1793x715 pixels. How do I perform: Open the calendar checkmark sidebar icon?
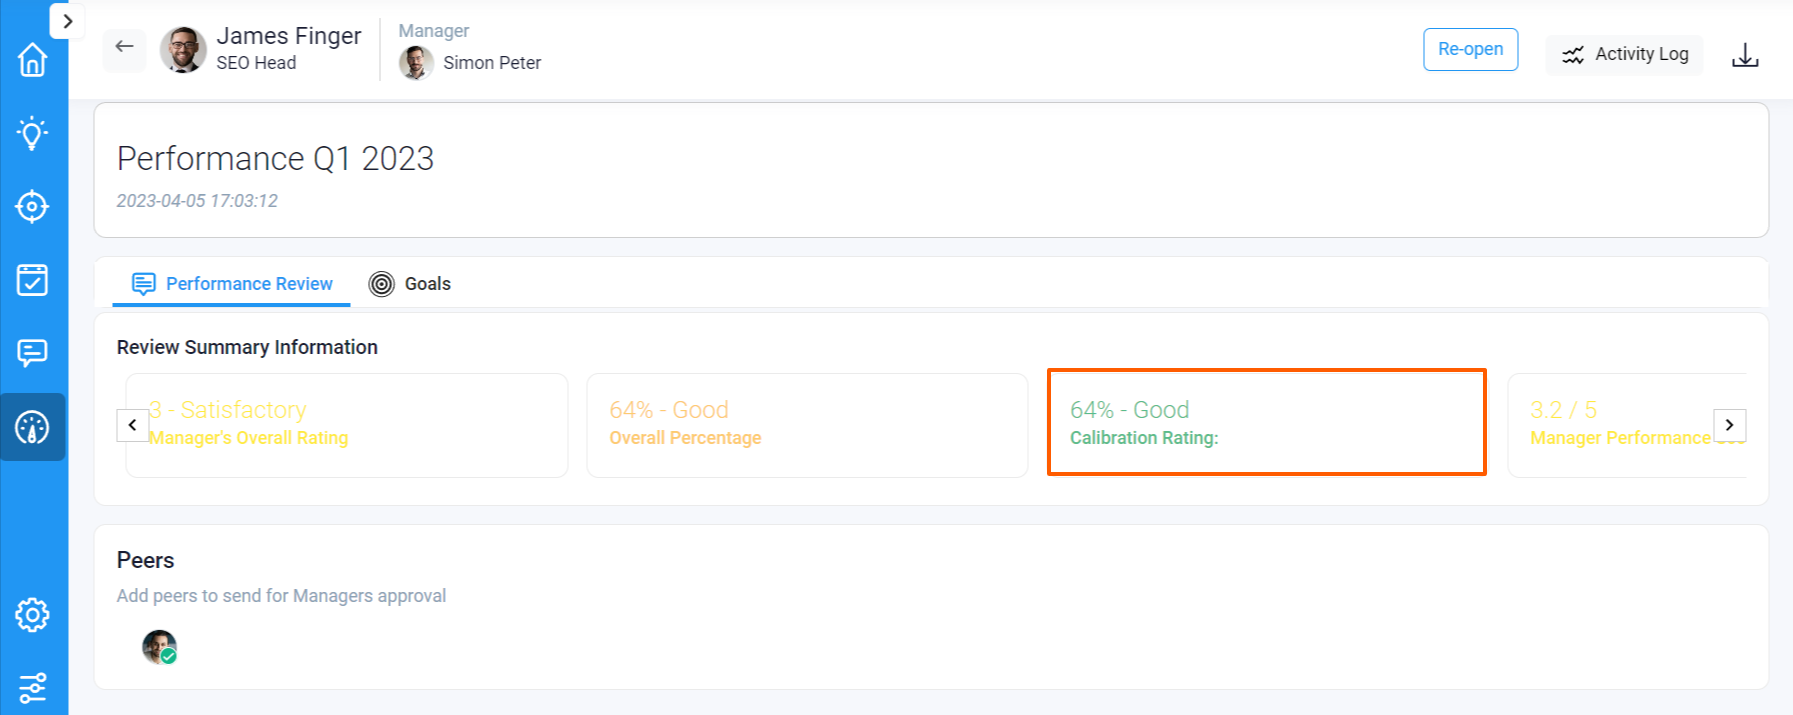pyautogui.click(x=32, y=280)
